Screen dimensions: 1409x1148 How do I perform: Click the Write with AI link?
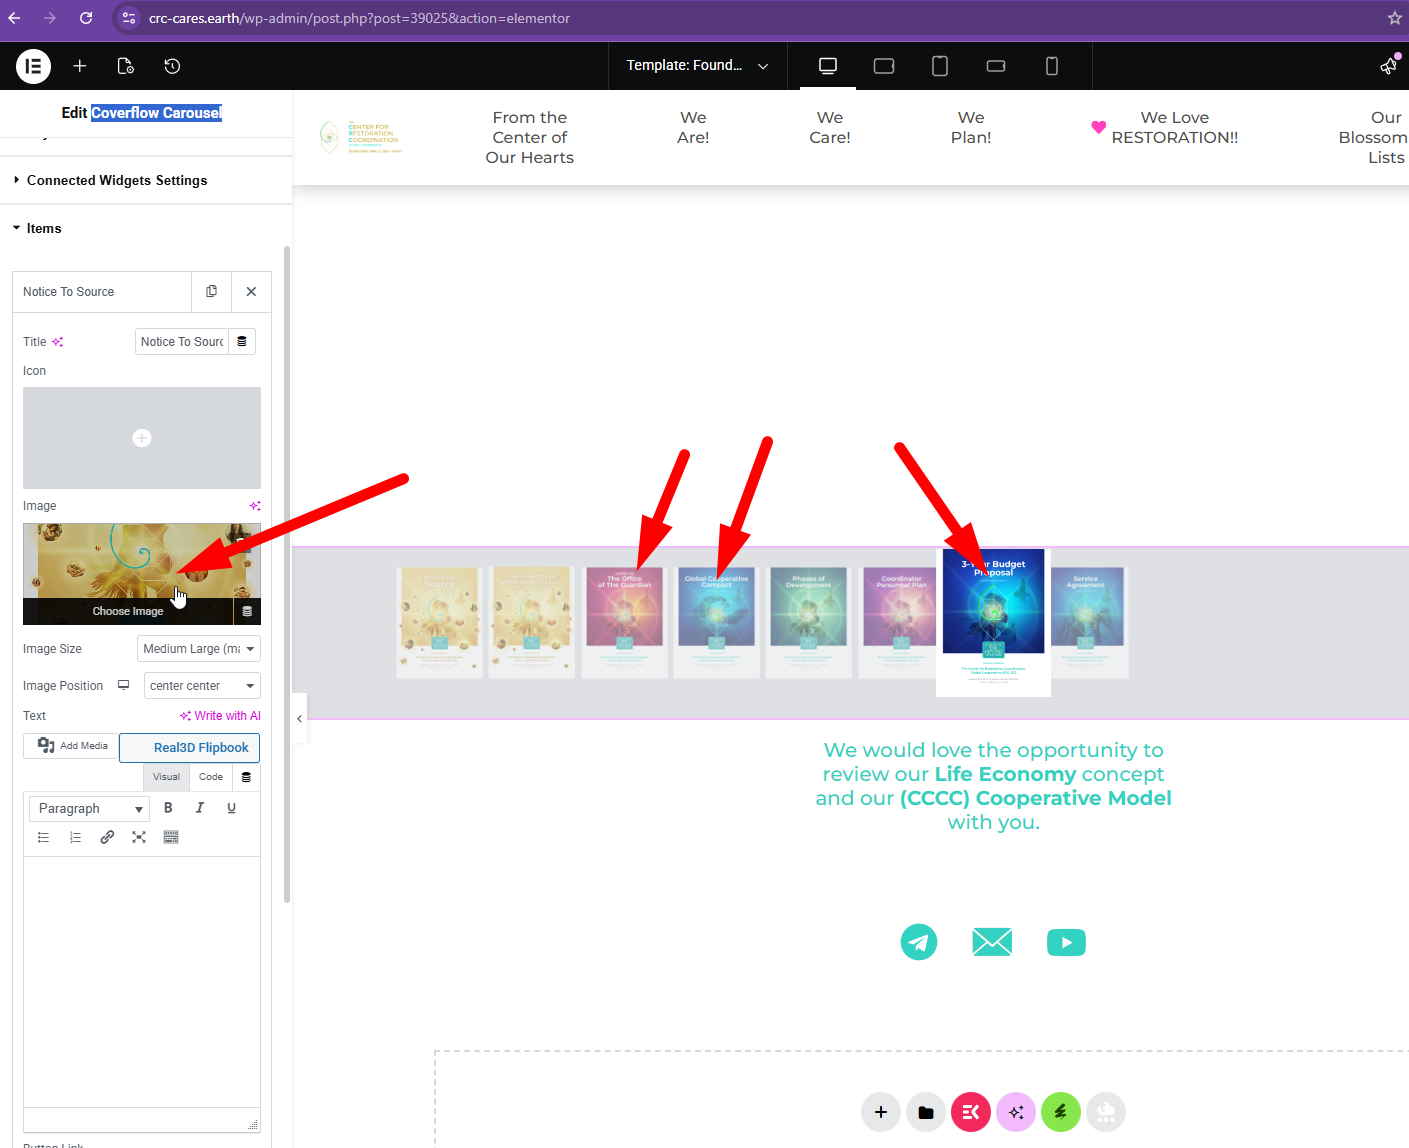point(220,716)
